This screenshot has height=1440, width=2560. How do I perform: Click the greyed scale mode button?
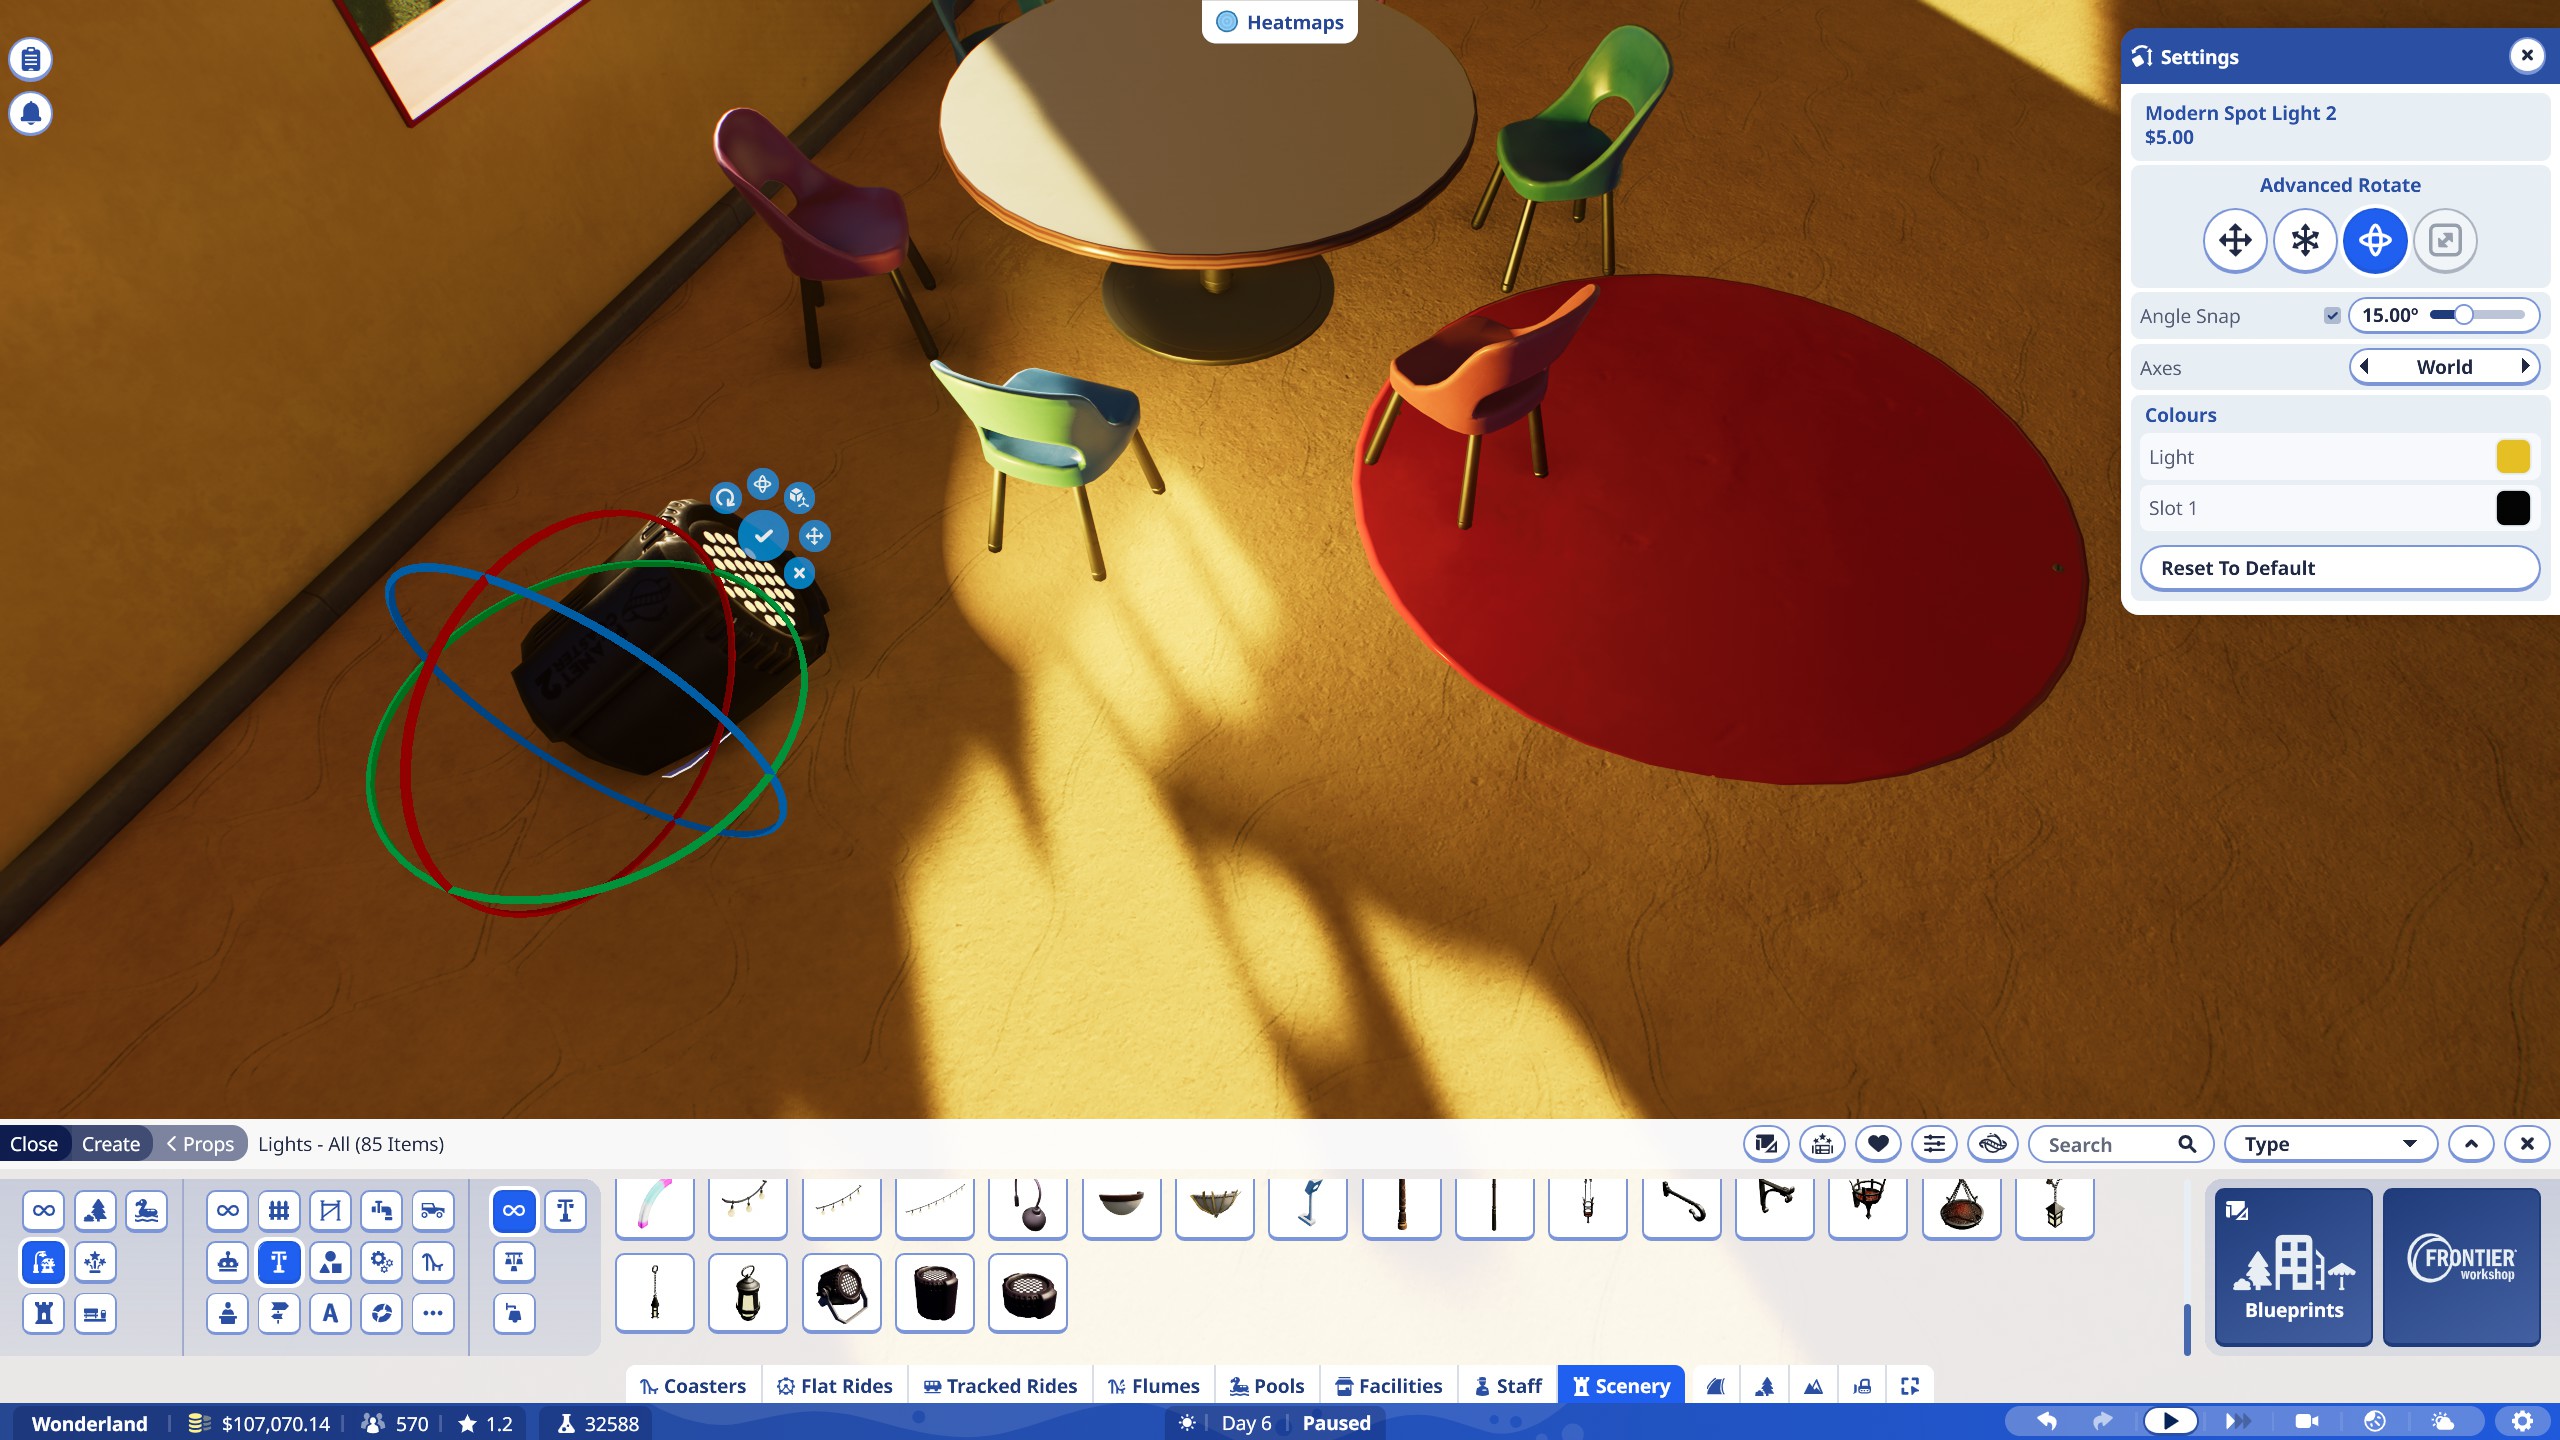[x=2445, y=240]
